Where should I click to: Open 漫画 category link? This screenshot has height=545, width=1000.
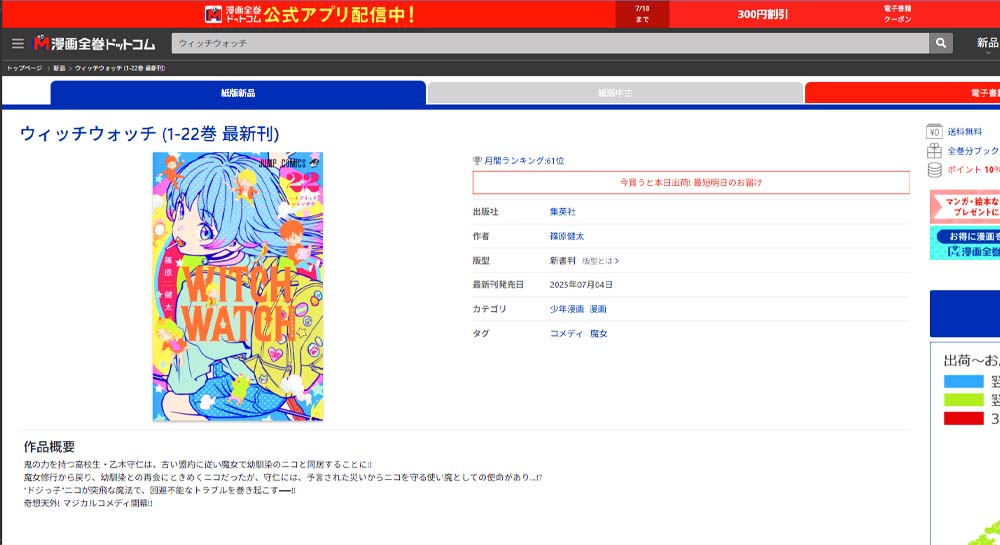pyautogui.click(x=598, y=309)
